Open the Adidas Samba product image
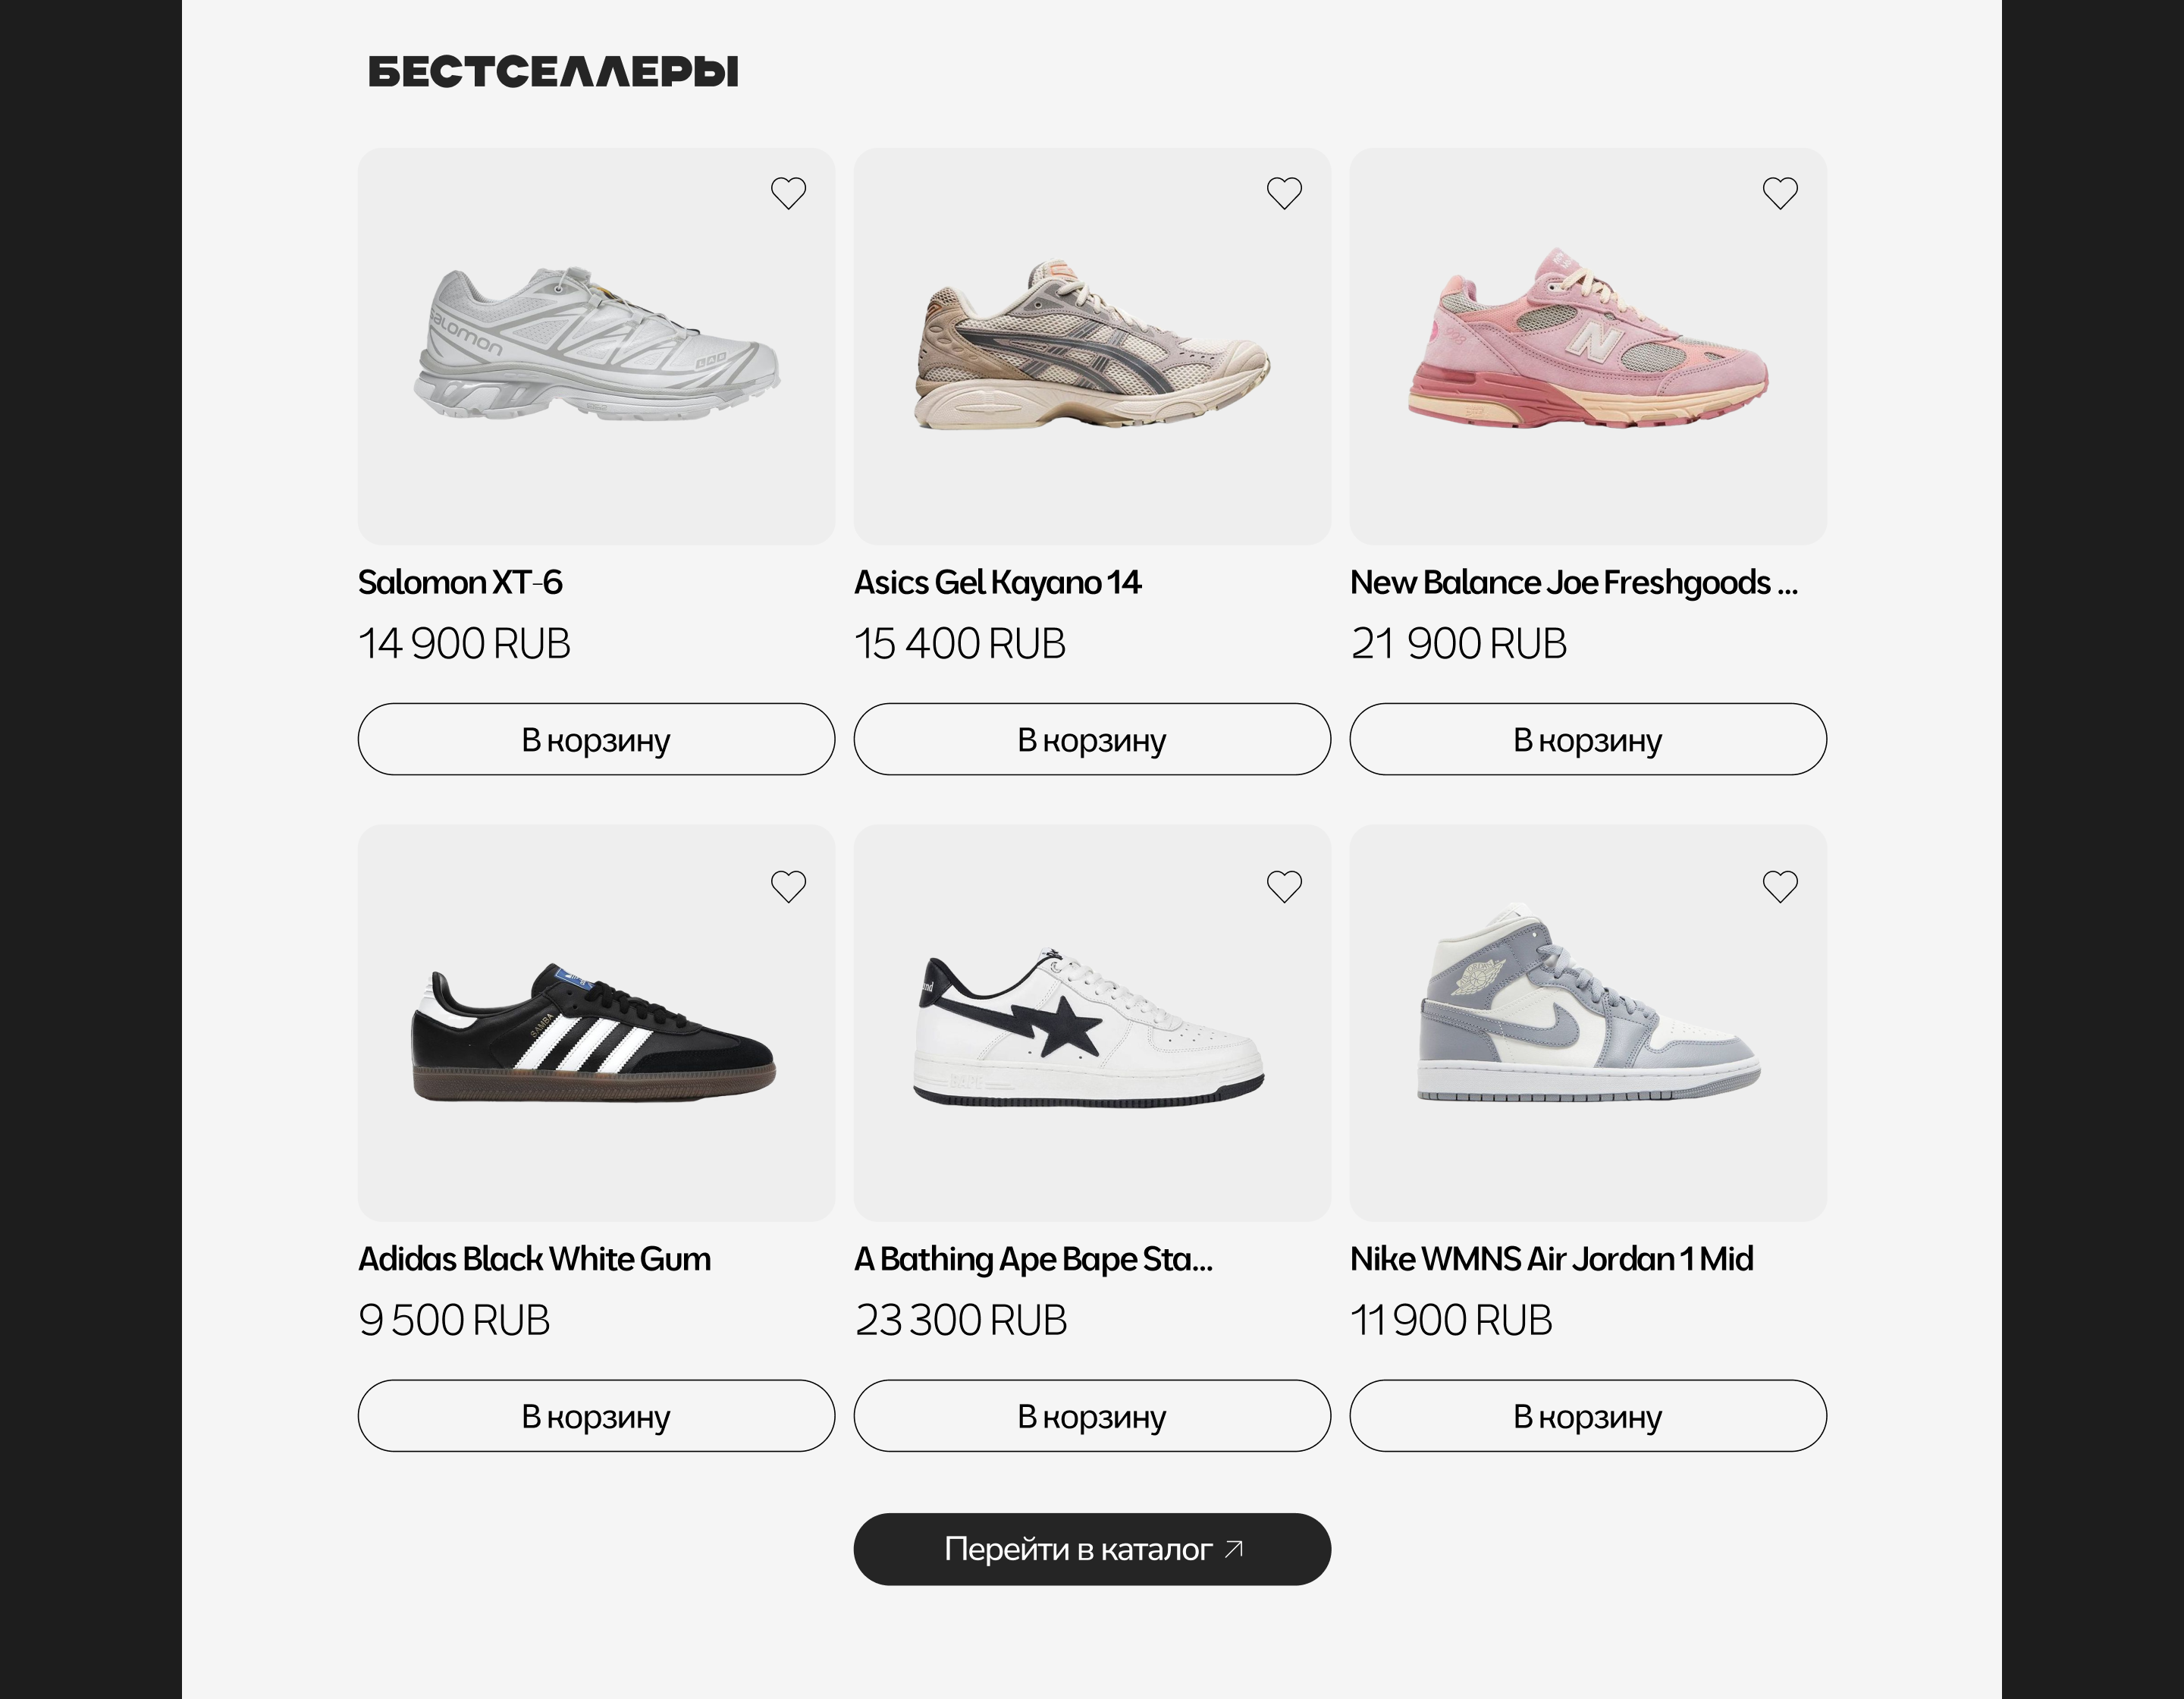The width and height of the screenshot is (2184, 1699). (596, 1033)
